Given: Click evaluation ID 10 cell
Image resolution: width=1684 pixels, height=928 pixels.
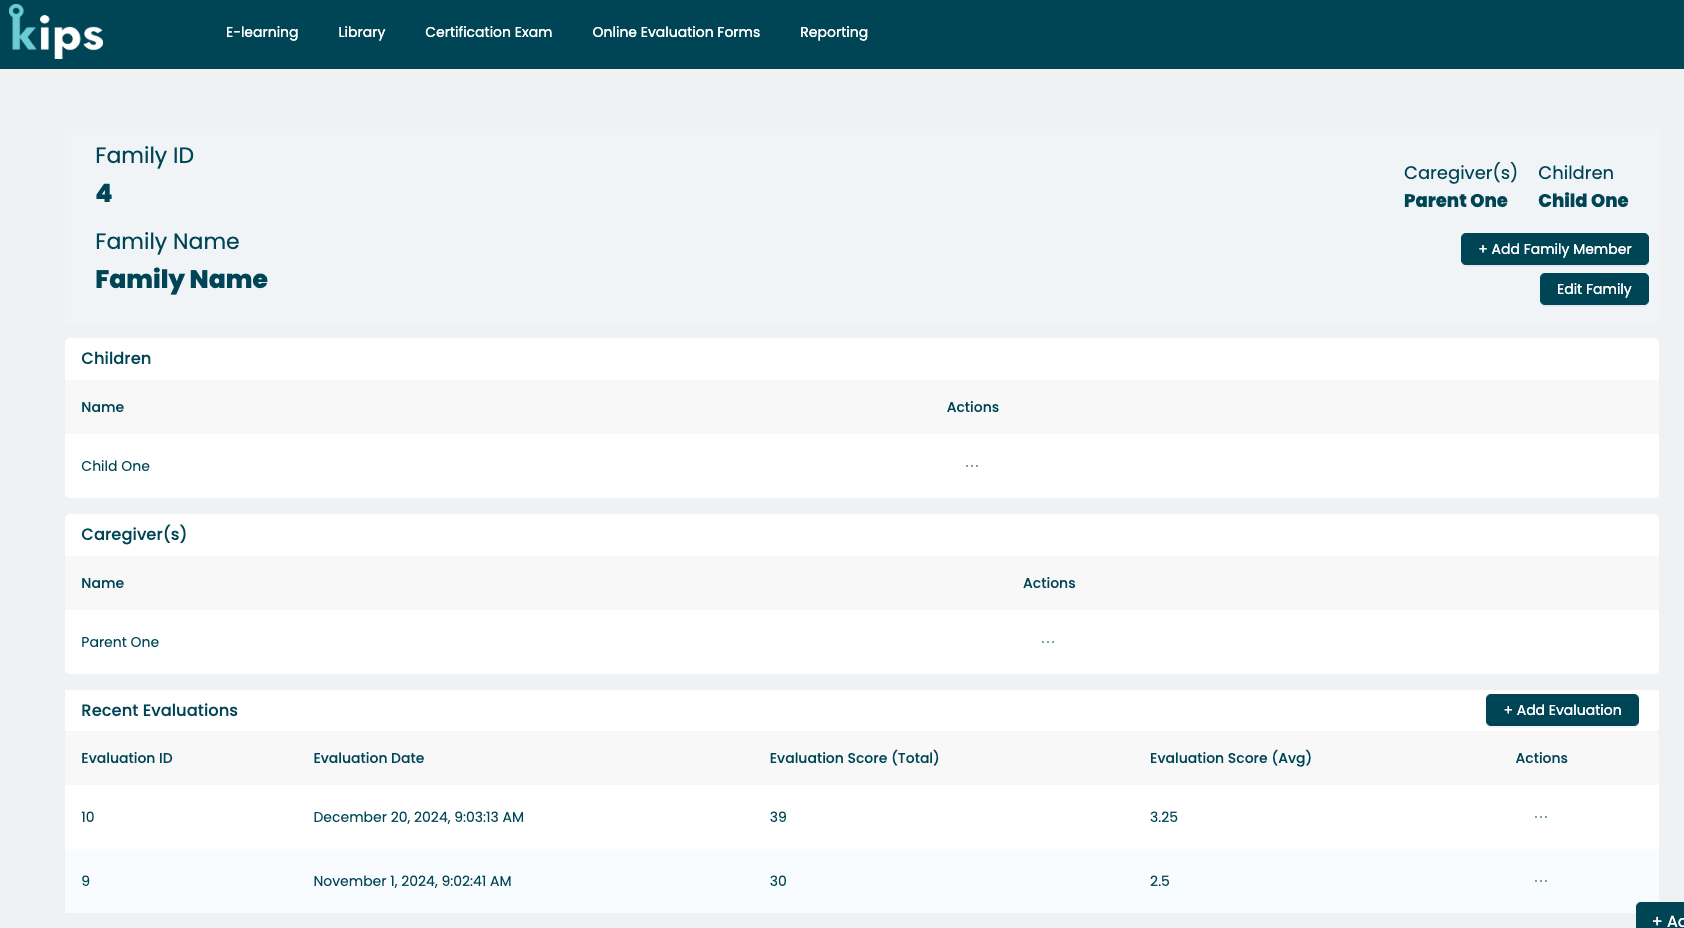Looking at the screenshot, I should [88, 817].
